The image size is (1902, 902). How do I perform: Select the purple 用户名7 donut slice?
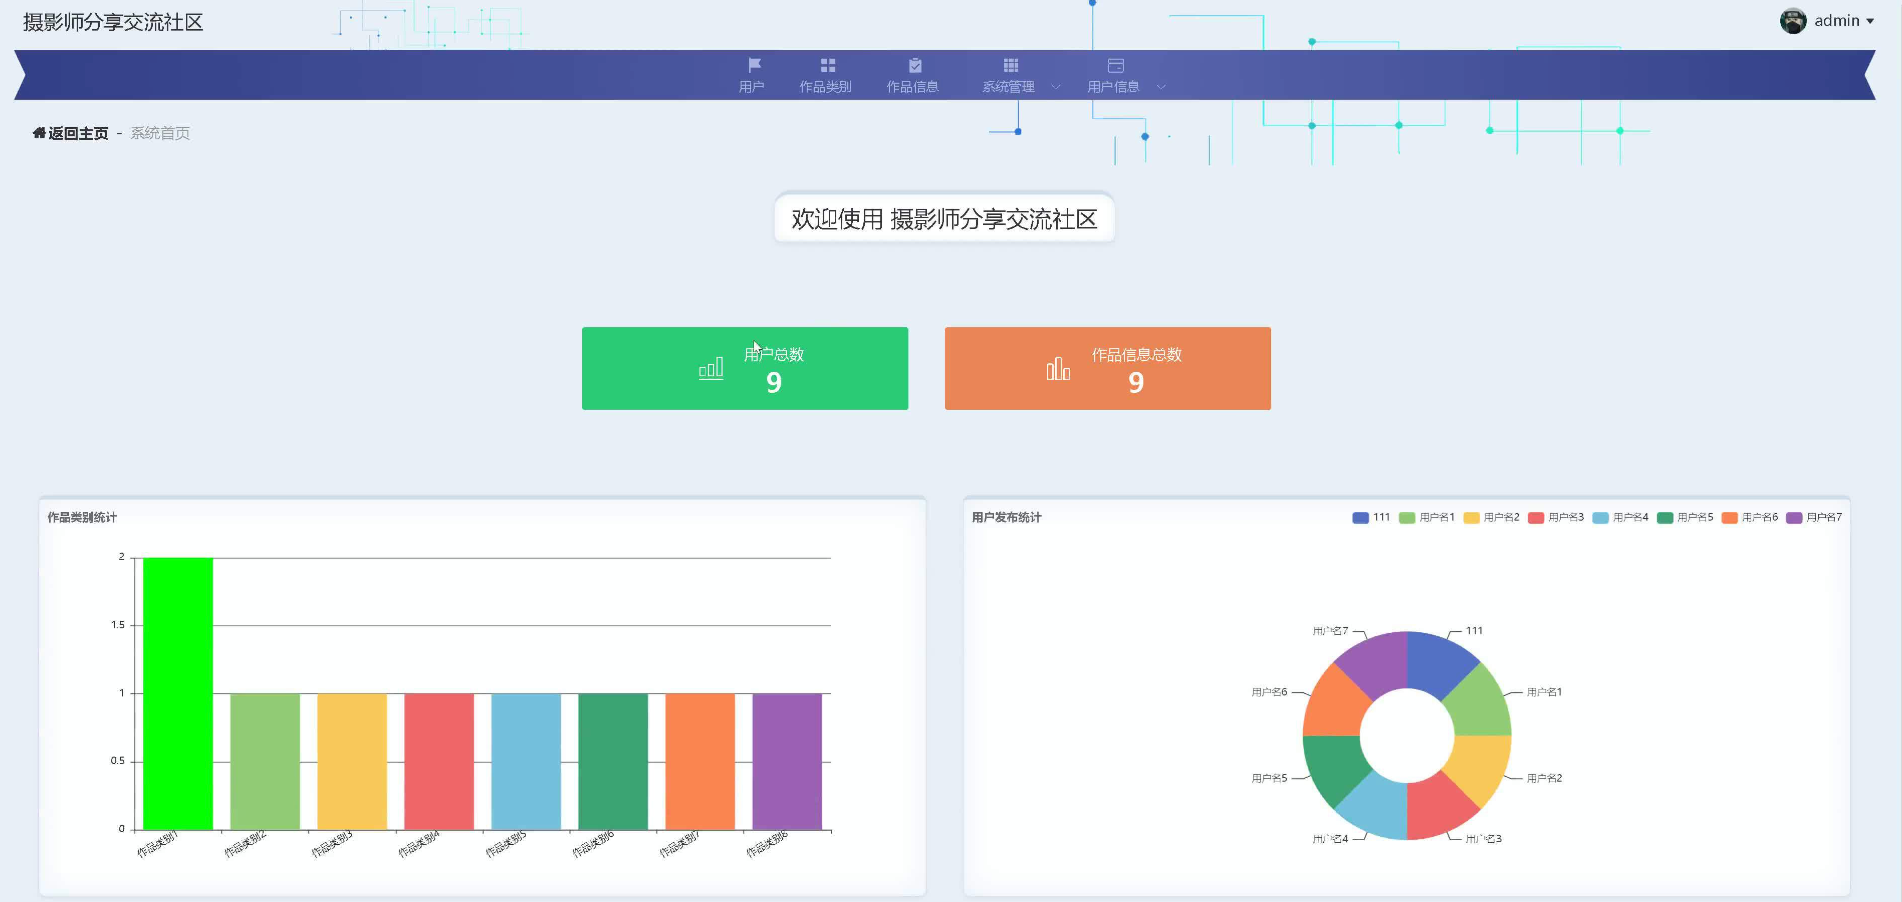[1377, 664]
